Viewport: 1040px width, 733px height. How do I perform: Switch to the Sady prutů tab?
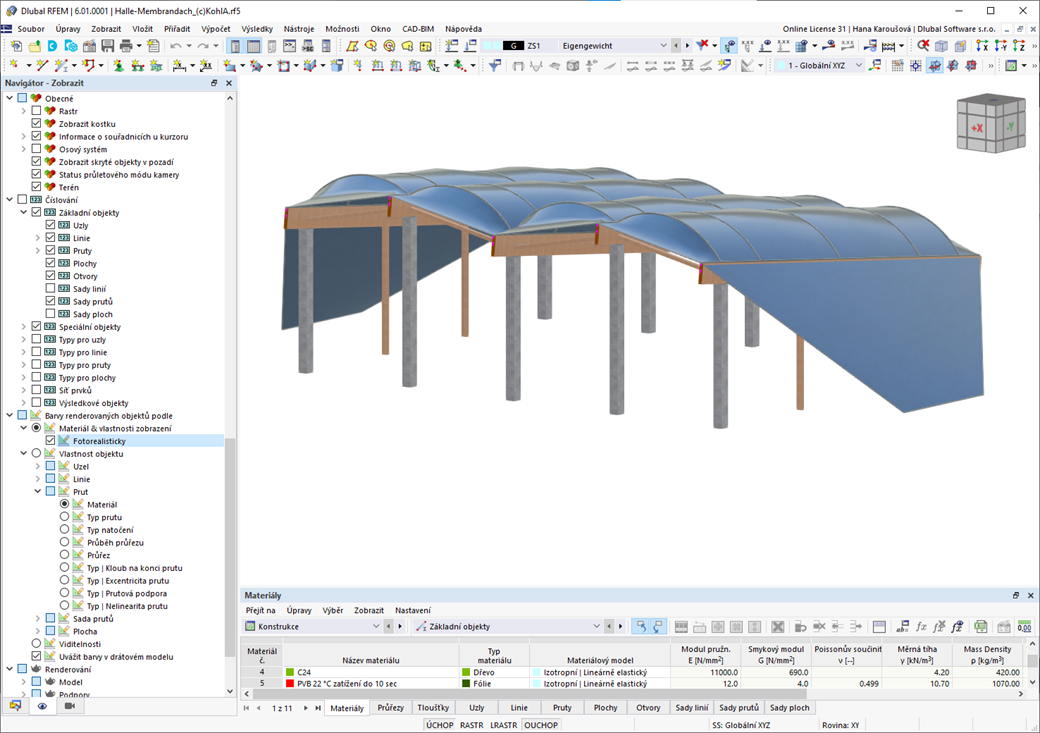(x=739, y=708)
